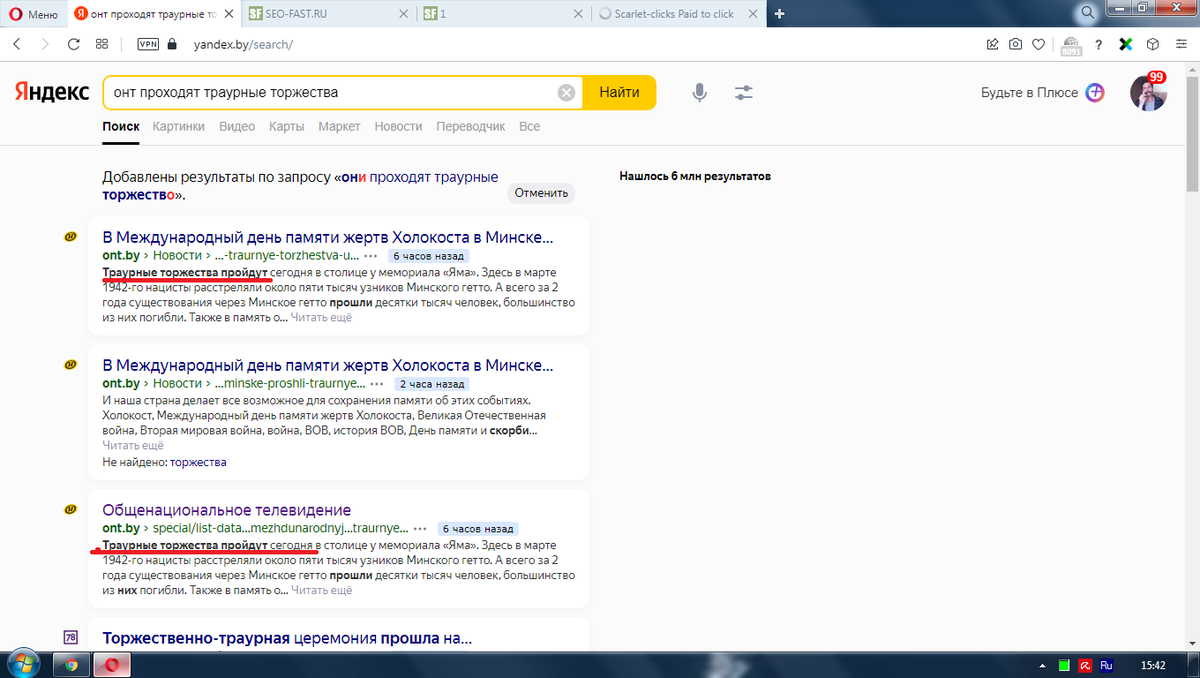Open the extension with 8091 badge
Screen dimensions: 1200x678
pyautogui.click(x=1071, y=45)
